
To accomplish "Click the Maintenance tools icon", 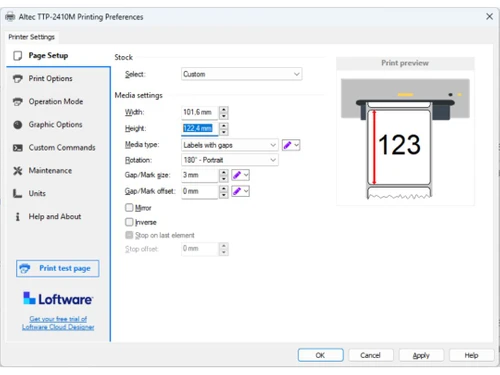I will click(18, 171).
